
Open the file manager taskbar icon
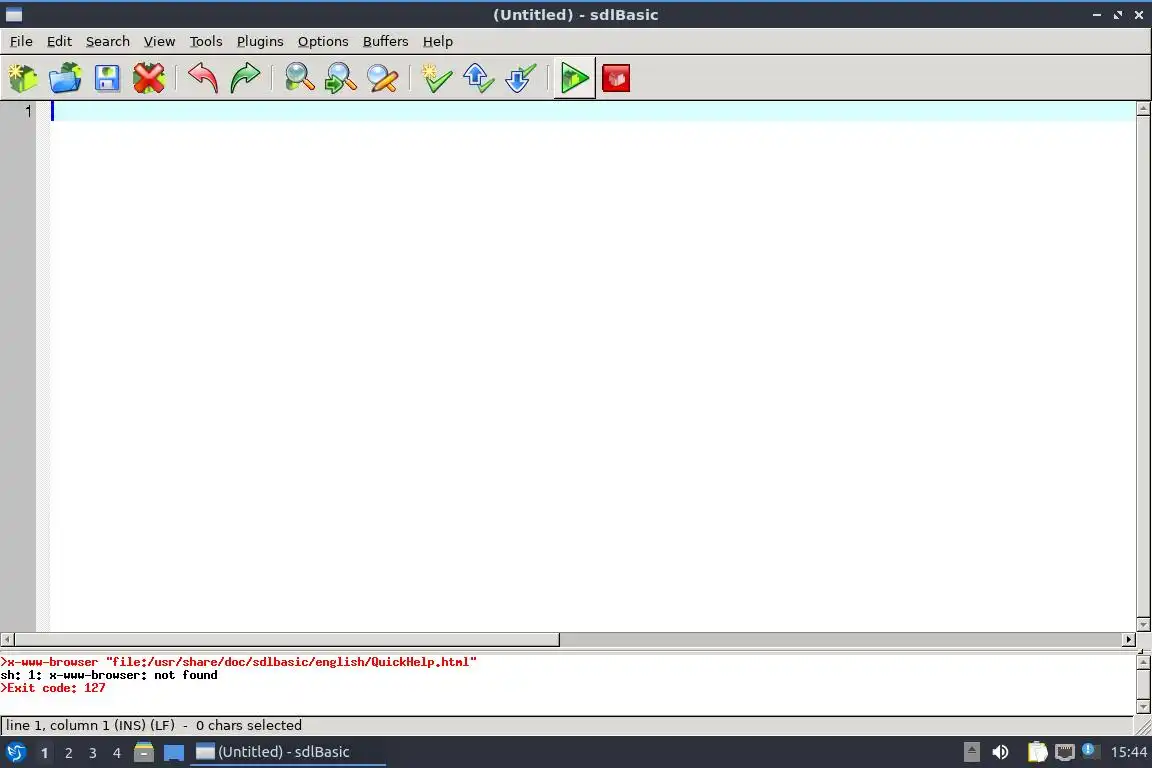click(144, 752)
